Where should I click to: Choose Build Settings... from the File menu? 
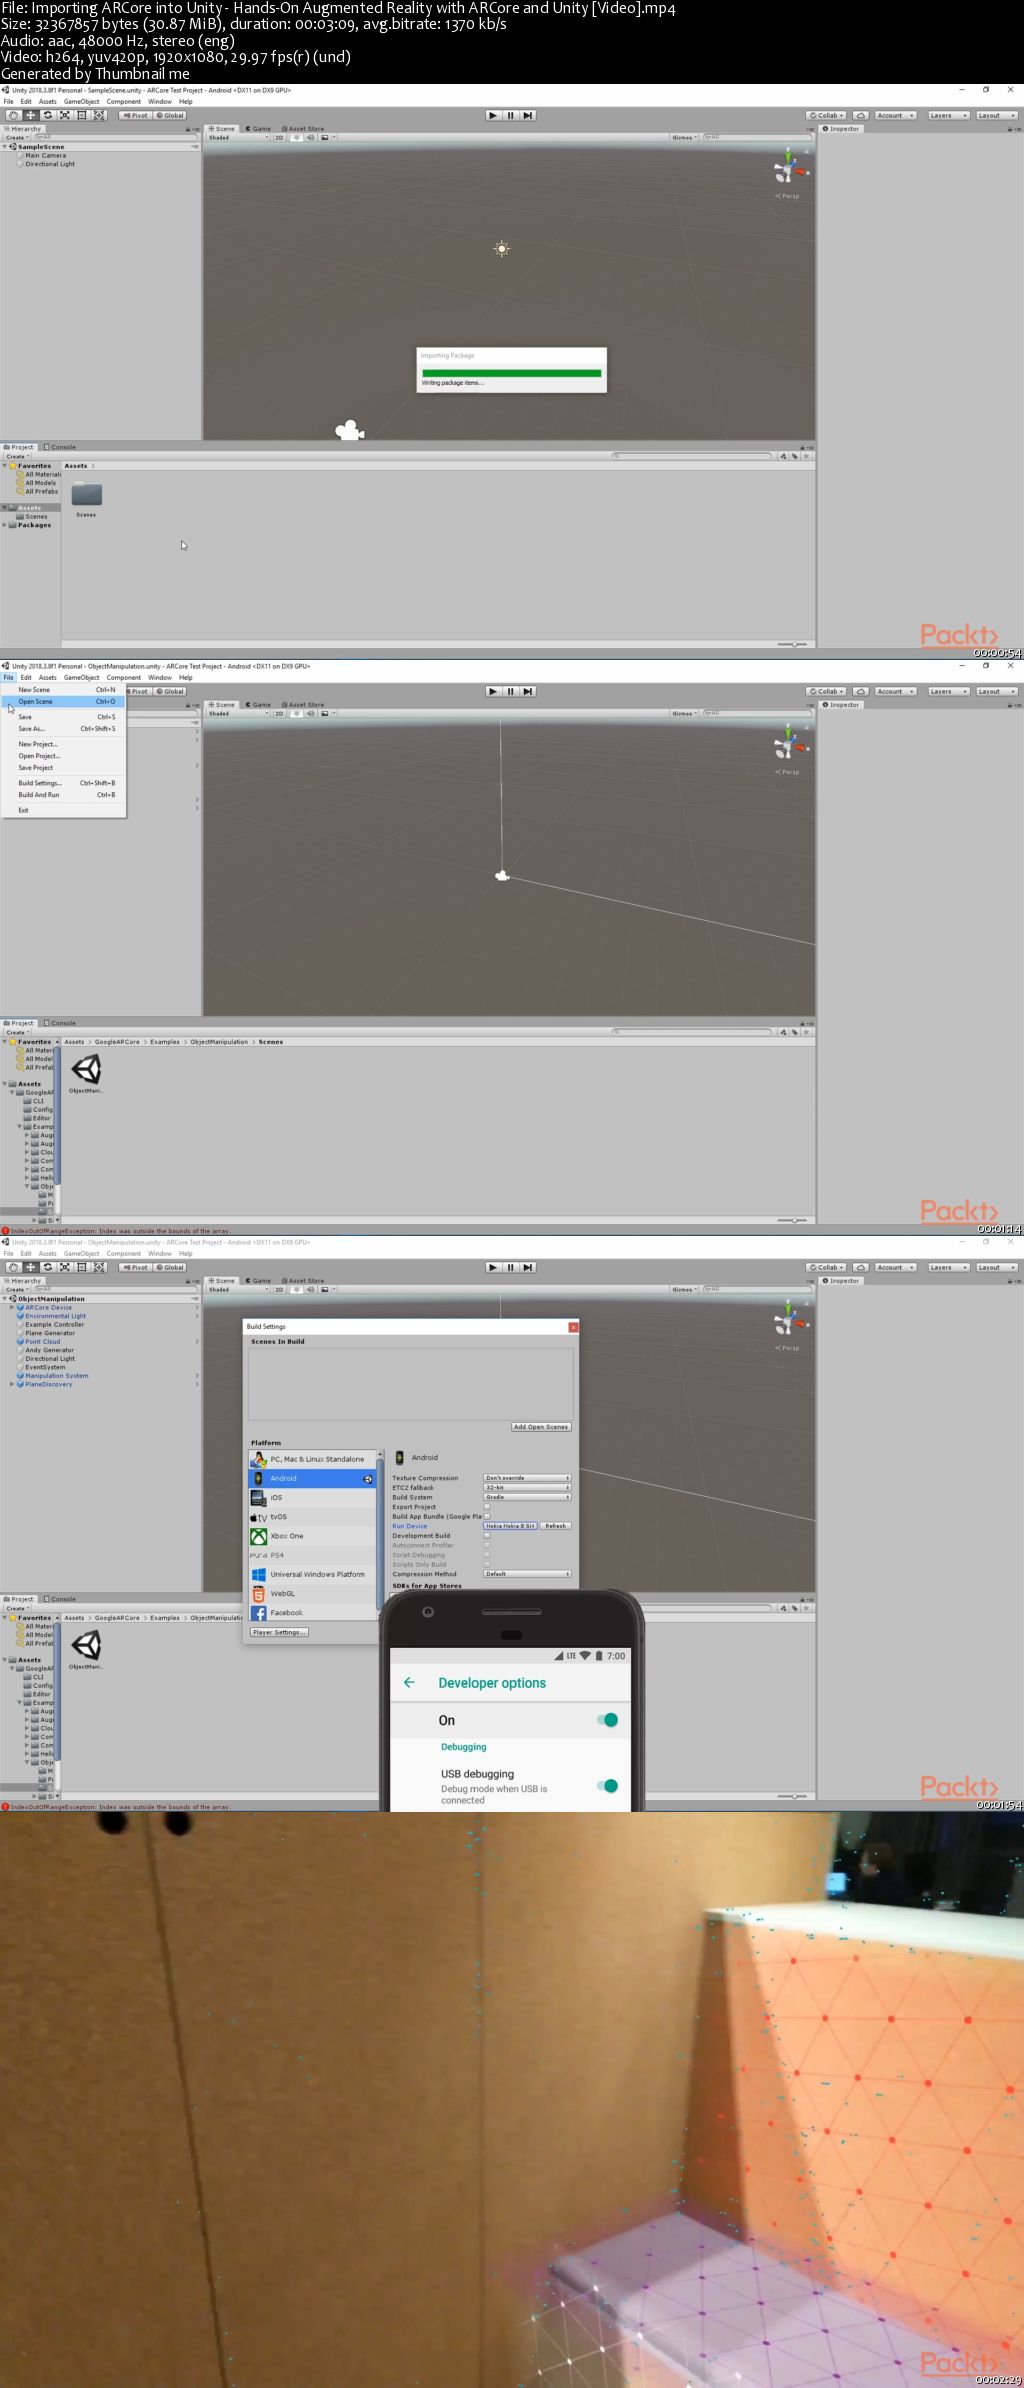point(64,783)
